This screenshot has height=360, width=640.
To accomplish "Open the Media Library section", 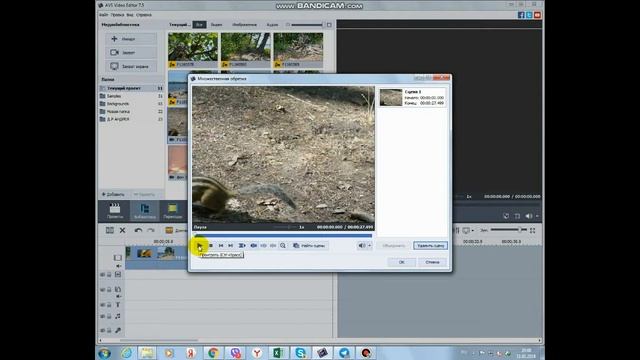I will 144,211.
